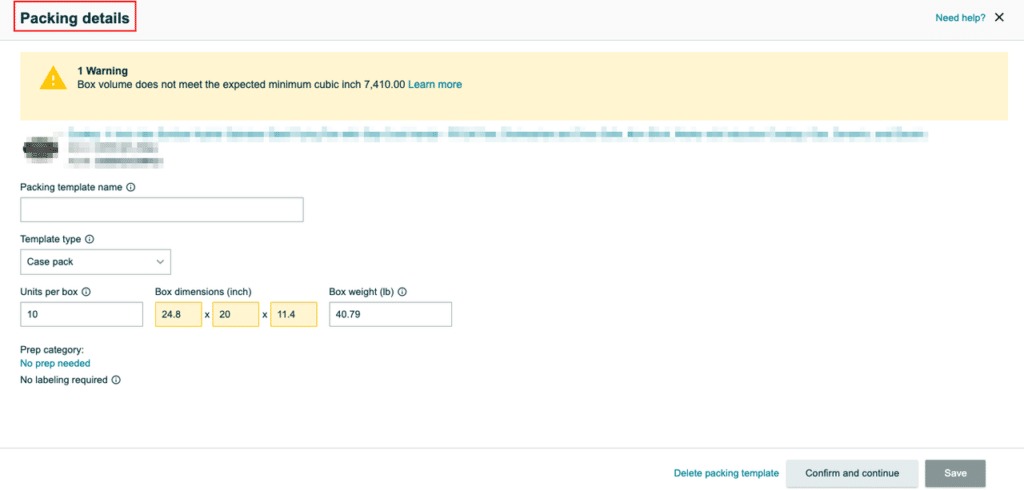The width and height of the screenshot is (1024, 490).
Task: Expand the 'Case pack' template type dropdown
Action: [95, 262]
